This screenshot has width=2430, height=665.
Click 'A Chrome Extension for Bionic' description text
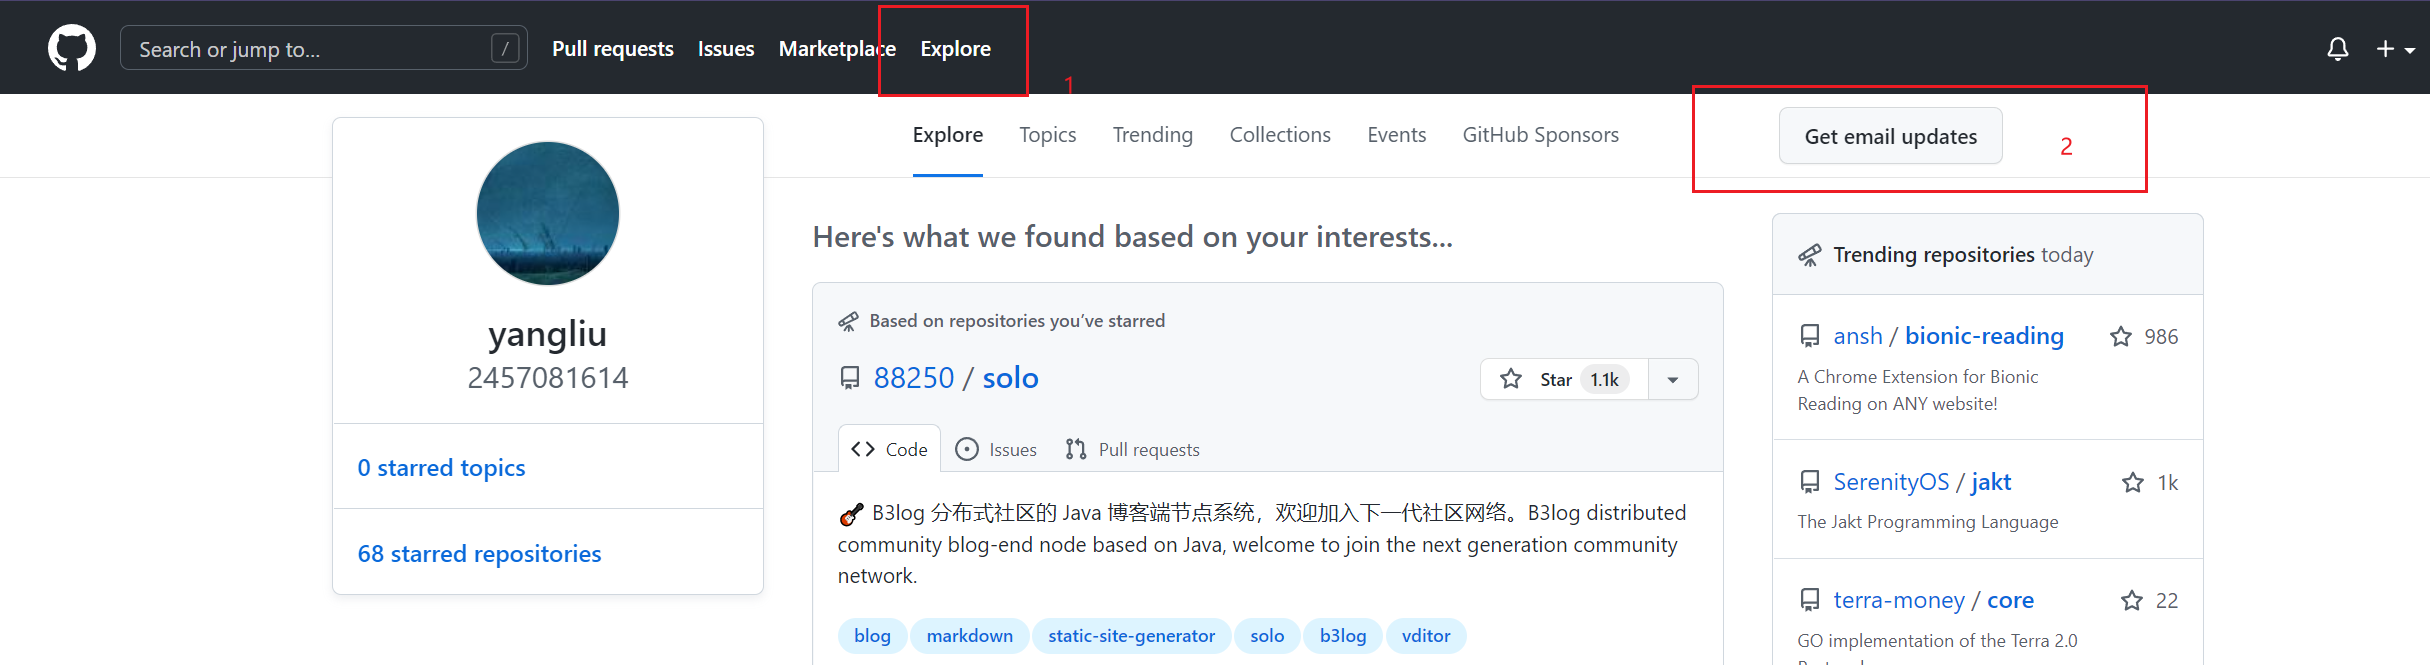tap(1918, 377)
